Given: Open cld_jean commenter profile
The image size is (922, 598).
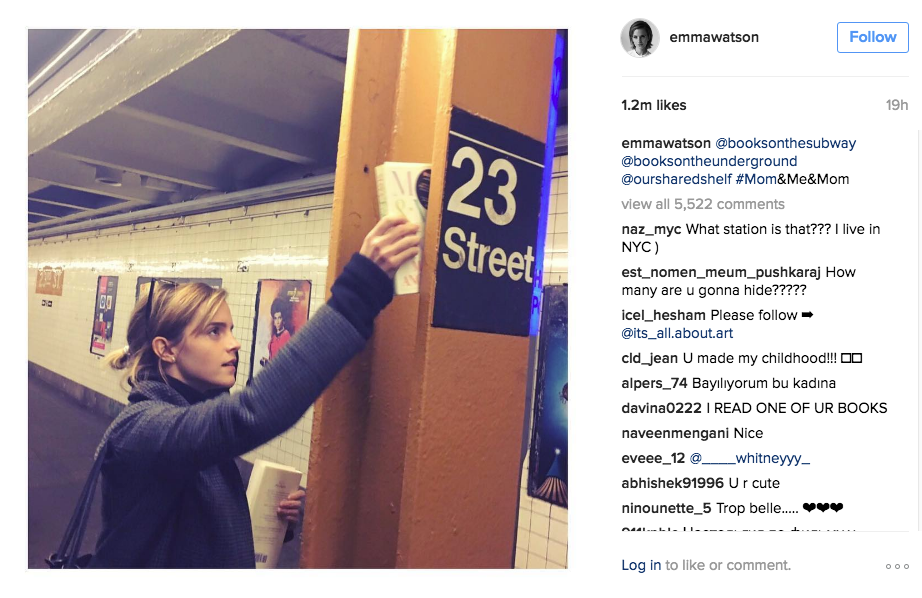Looking at the screenshot, I should pos(649,358).
